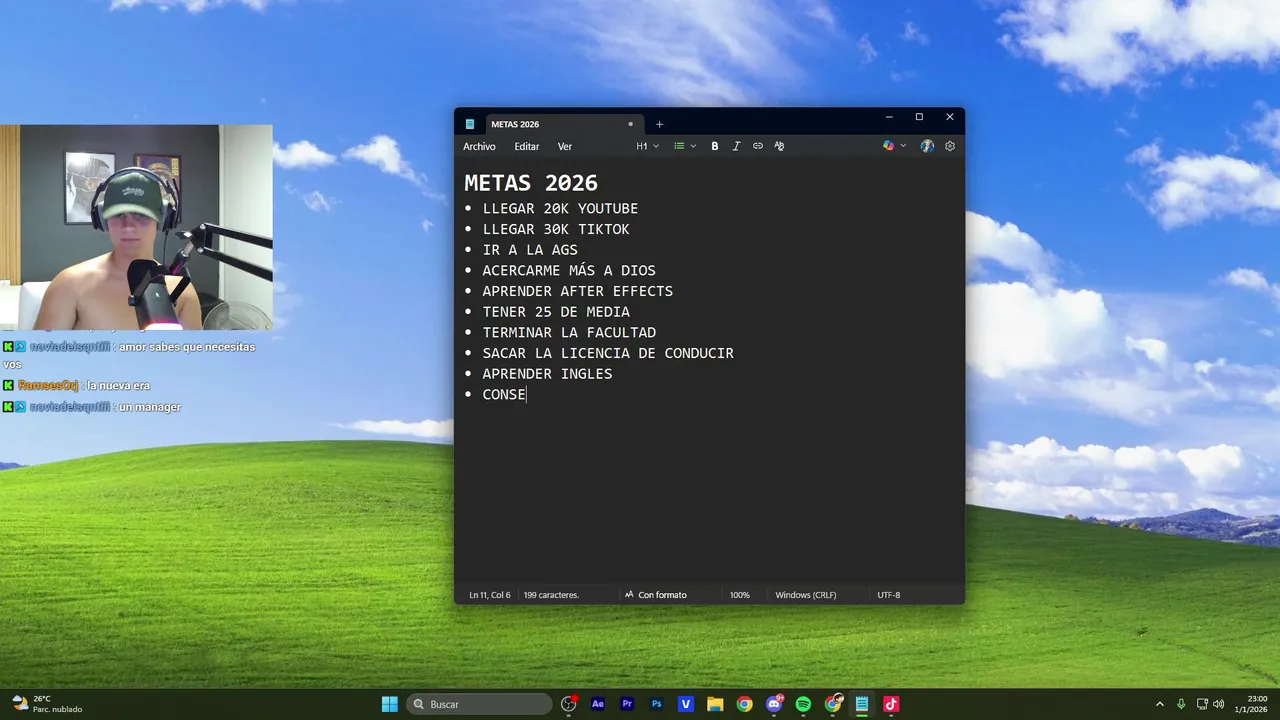
Task: Click the 100% zoom level in status bar
Action: pyautogui.click(x=739, y=595)
